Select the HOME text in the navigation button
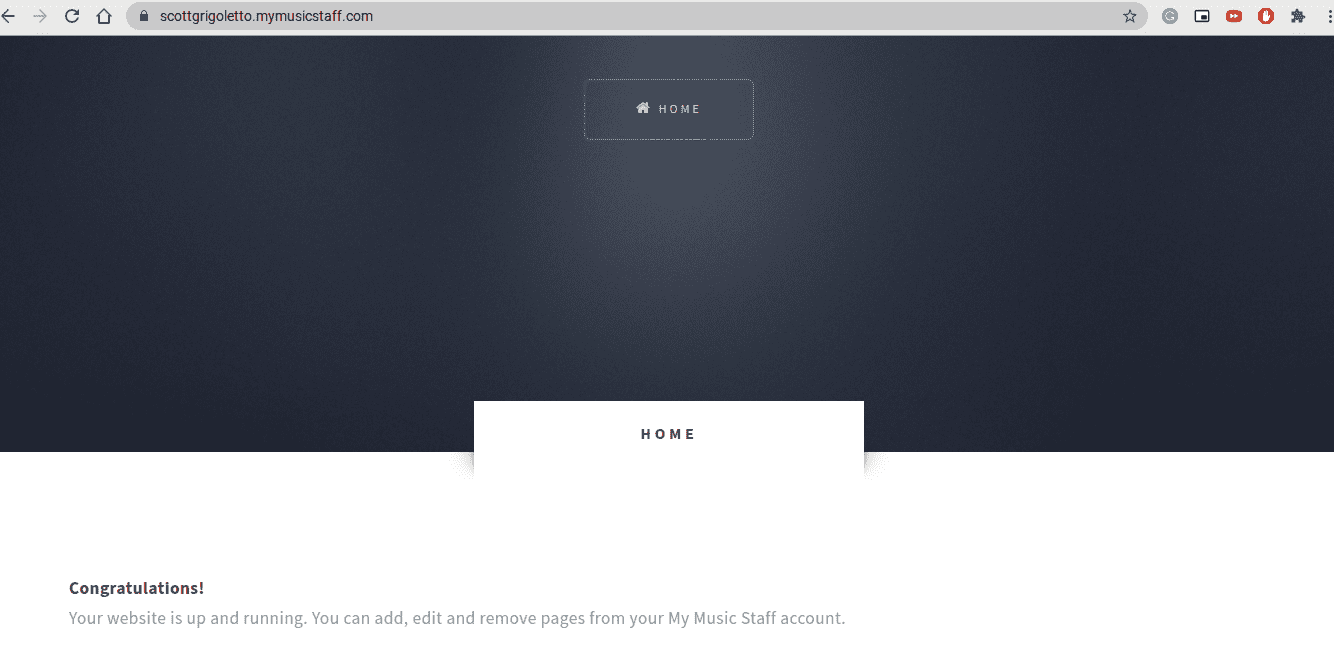This screenshot has height=669, width=1334. click(680, 109)
